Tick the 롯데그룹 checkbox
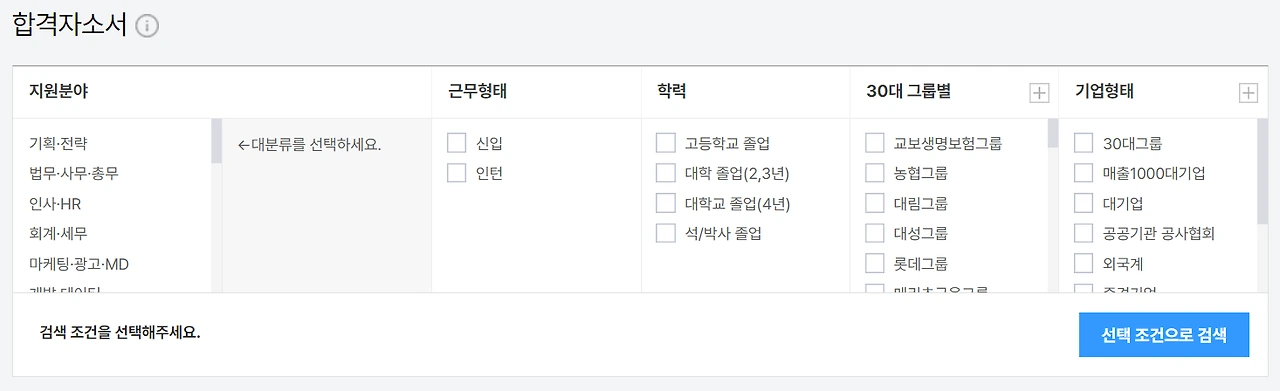Image resolution: width=1280 pixels, height=391 pixels. click(875, 263)
